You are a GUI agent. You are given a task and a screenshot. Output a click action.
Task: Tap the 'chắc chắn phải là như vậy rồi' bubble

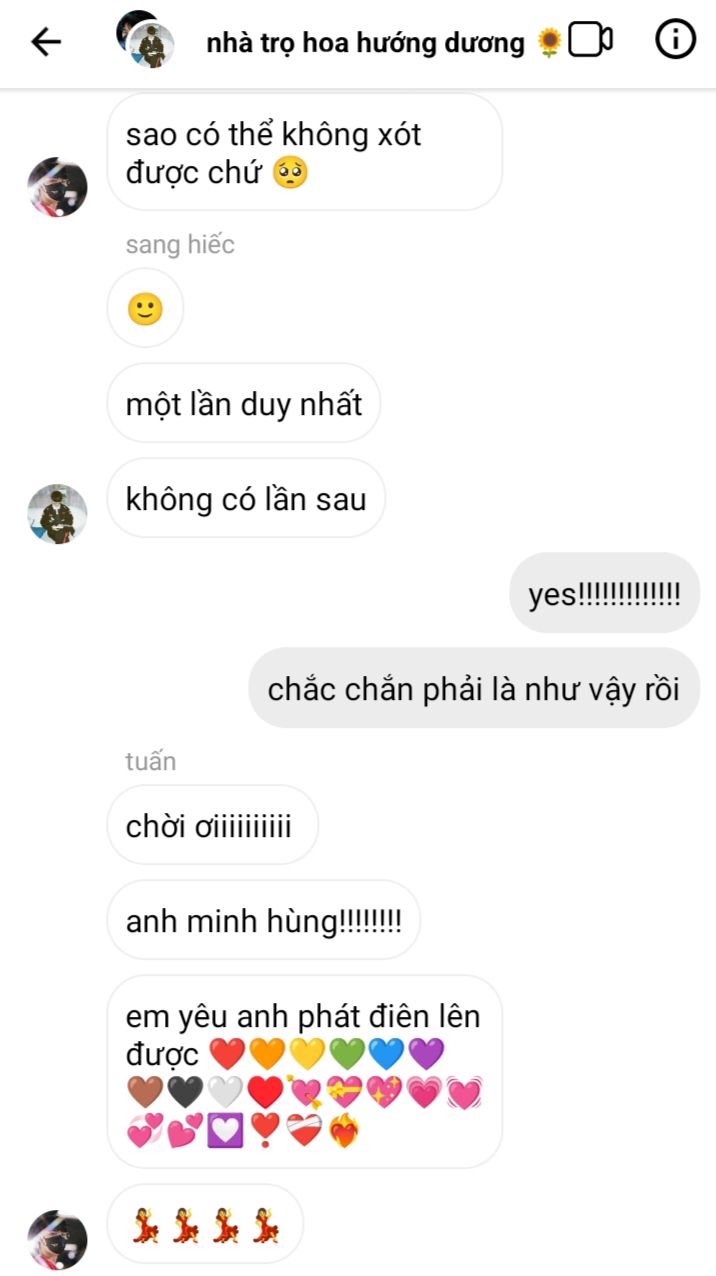click(474, 688)
